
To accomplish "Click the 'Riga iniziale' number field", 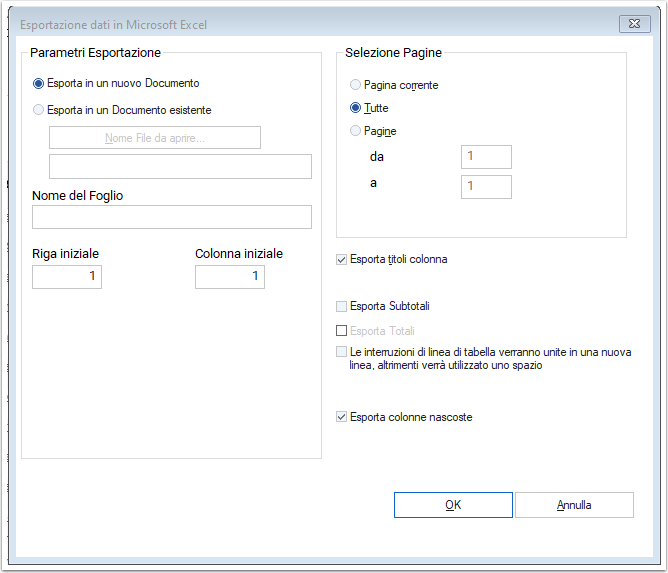I will click(67, 277).
